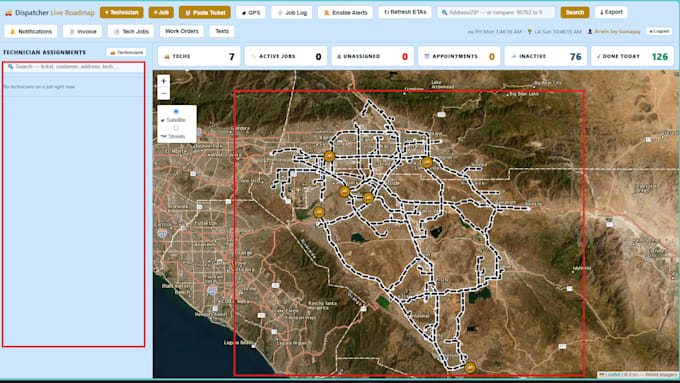Screen dimensions: 680x383
Task: Click the Unassigned stat card
Action: coord(373,56)
